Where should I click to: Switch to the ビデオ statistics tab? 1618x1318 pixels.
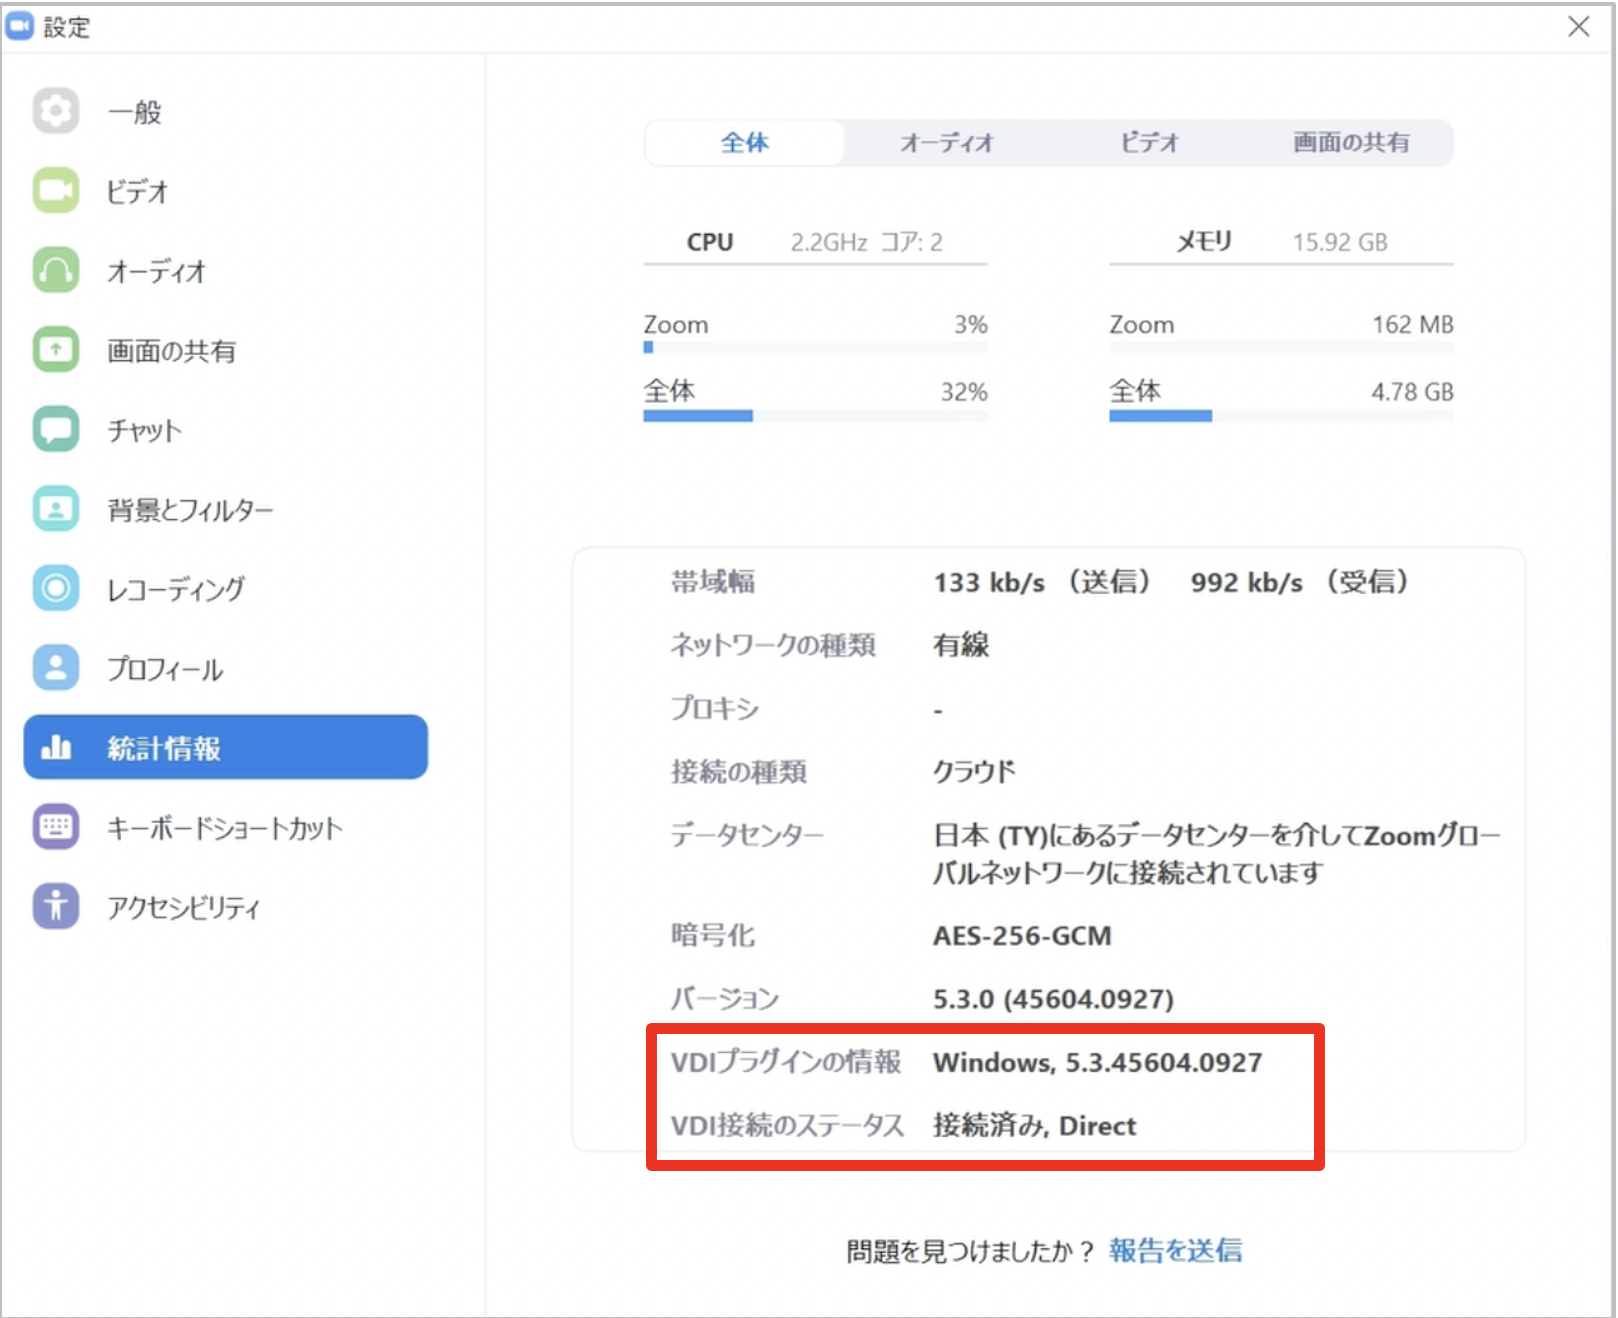pyautogui.click(x=1149, y=143)
